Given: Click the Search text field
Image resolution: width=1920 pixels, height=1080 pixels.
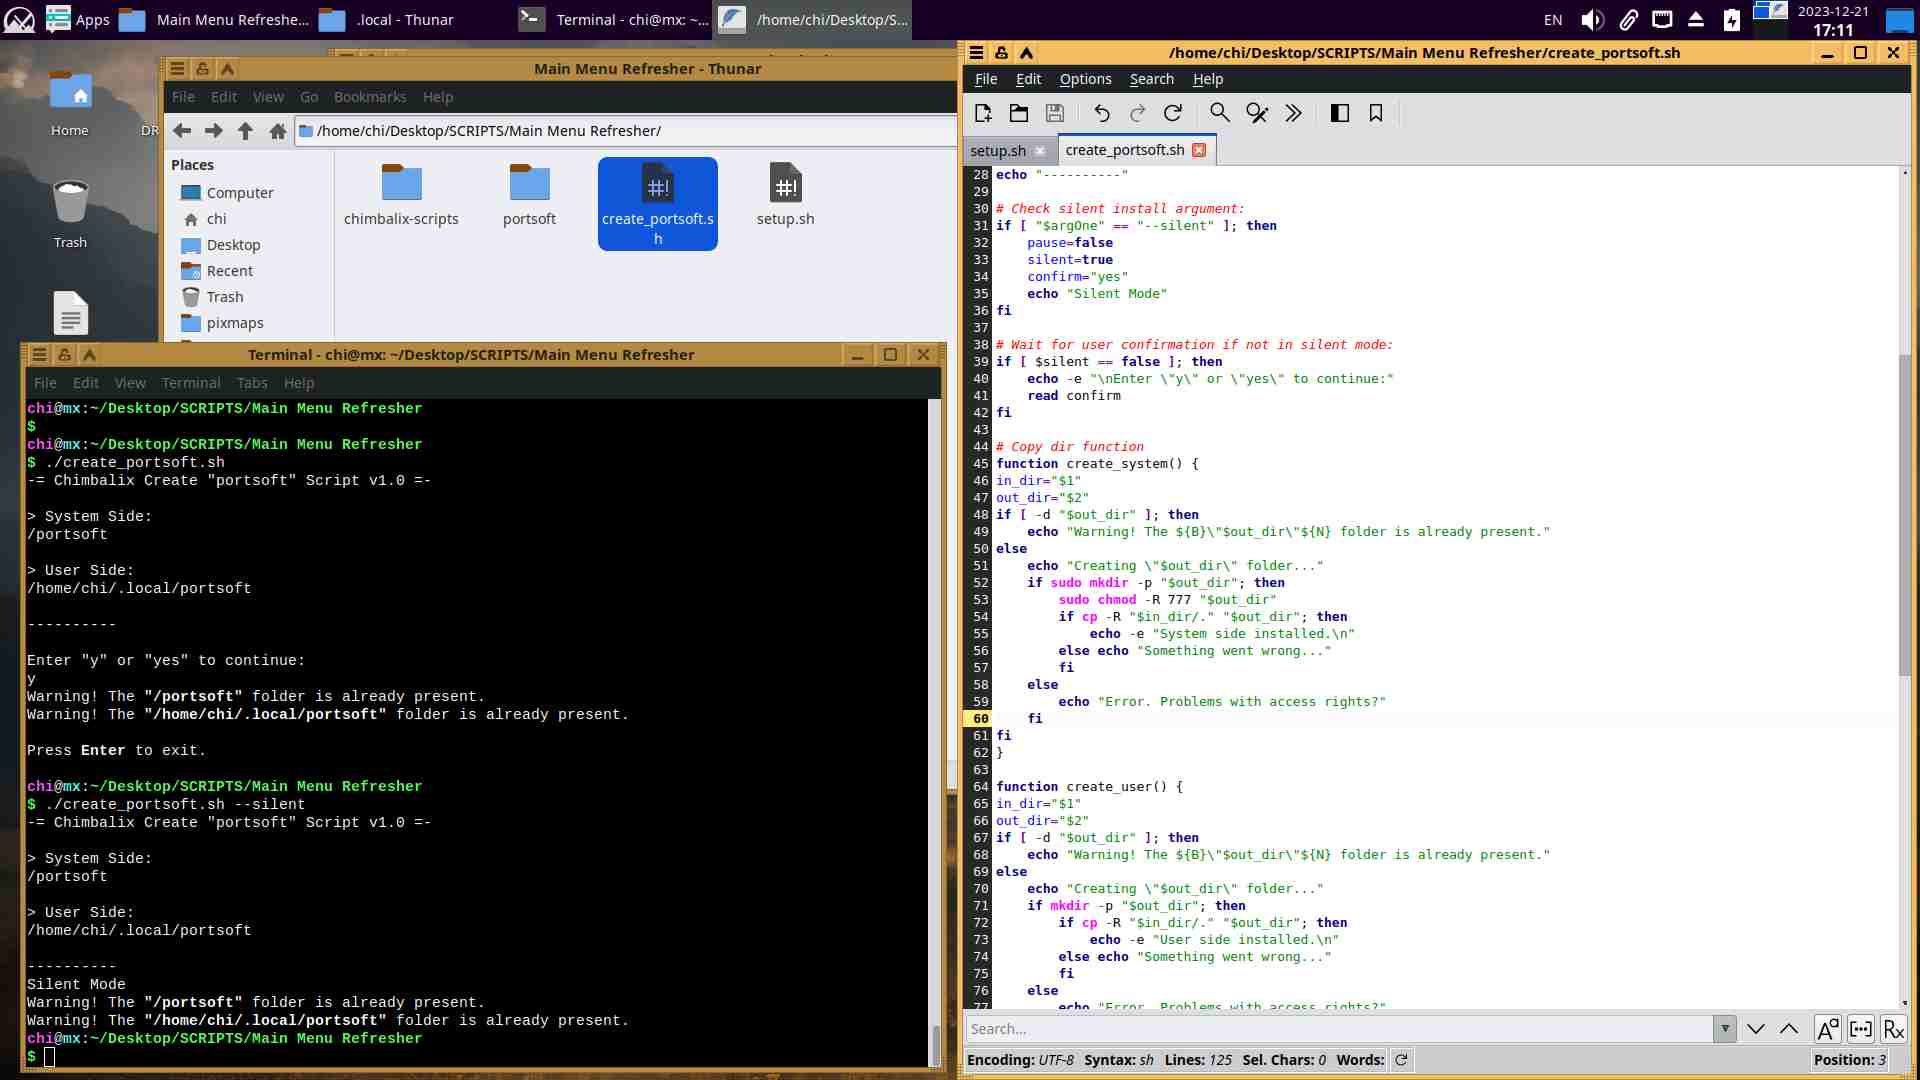Looking at the screenshot, I should (1338, 1029).
